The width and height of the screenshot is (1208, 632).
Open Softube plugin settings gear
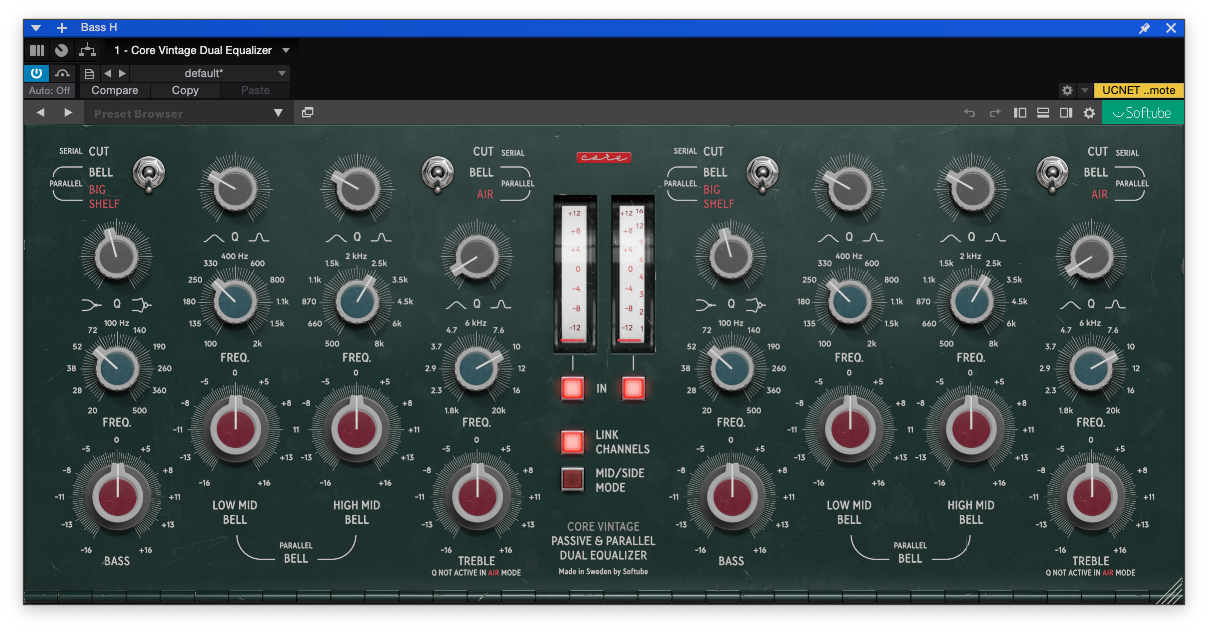point(1089,113)
